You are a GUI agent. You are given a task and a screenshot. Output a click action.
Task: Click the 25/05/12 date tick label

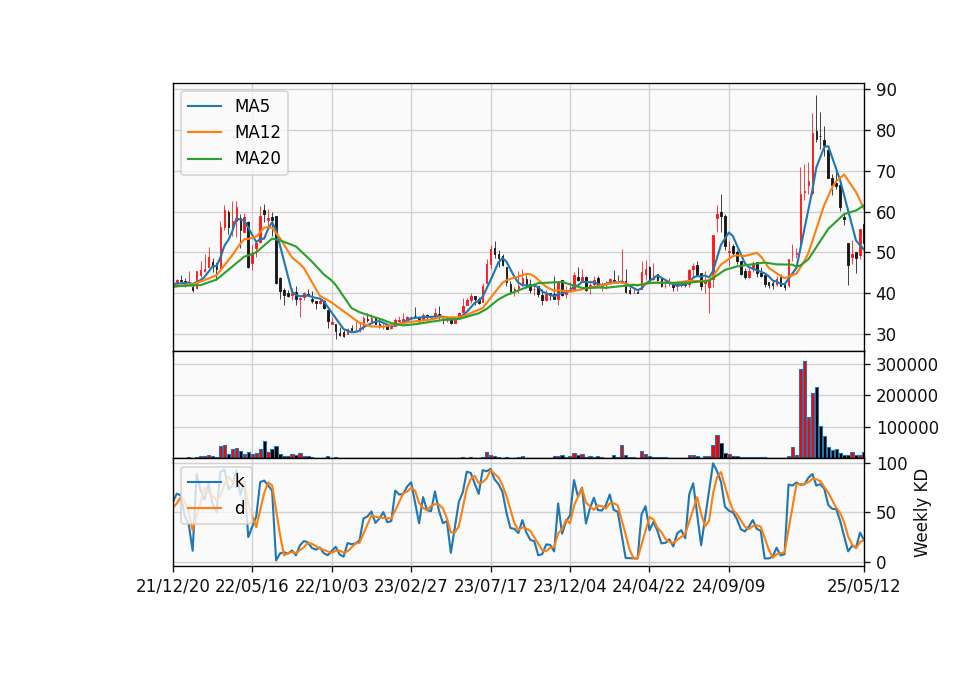[x=864, y=586]
